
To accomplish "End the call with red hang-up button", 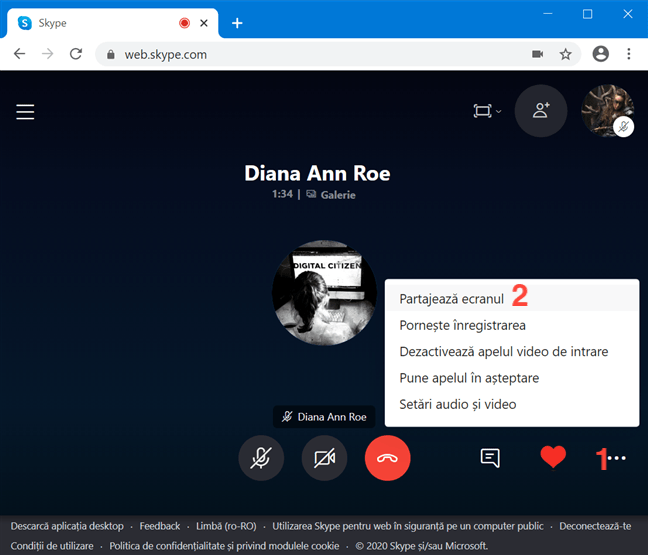I will tap(388, 458).
